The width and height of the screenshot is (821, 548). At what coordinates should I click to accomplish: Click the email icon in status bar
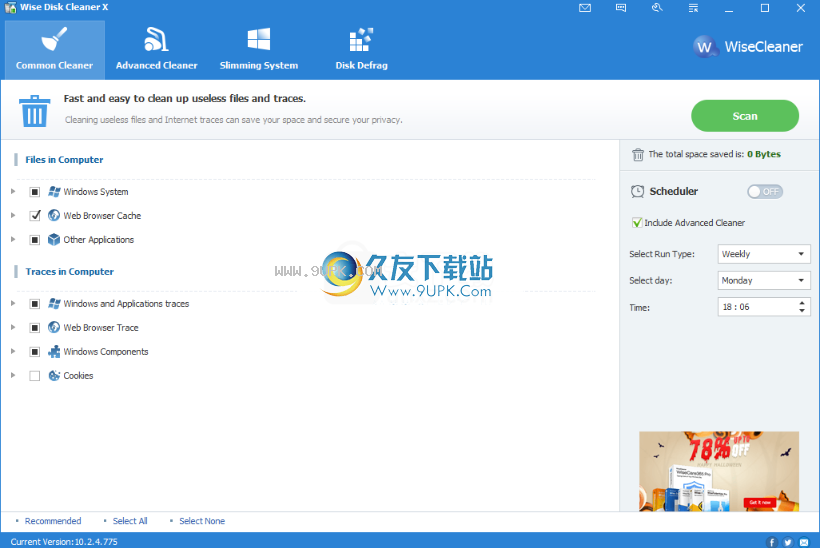(804, 542)
